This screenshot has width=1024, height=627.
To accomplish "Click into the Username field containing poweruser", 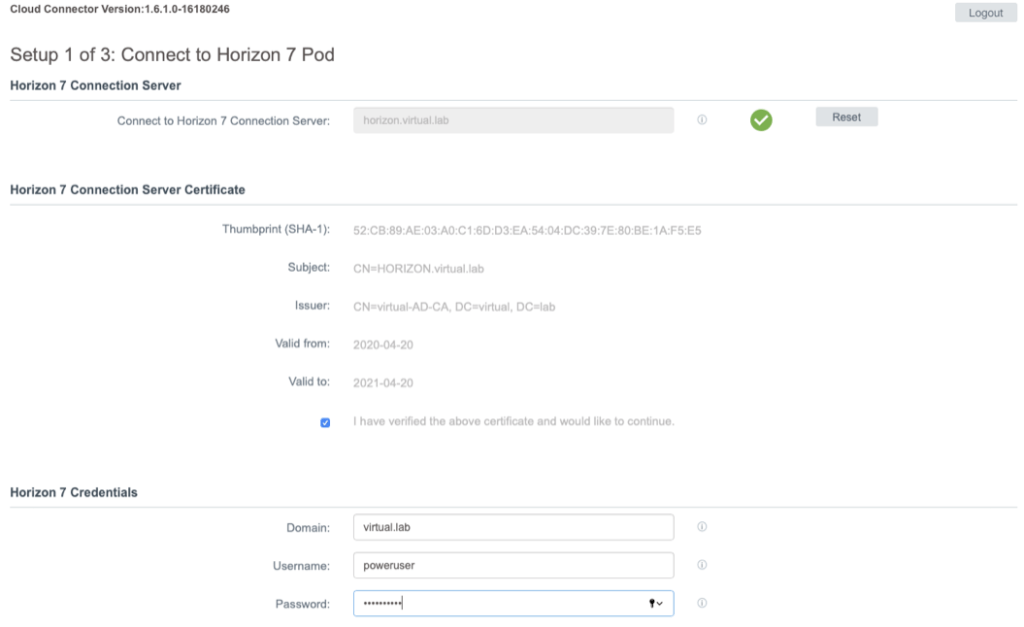I will coord(513,565).
